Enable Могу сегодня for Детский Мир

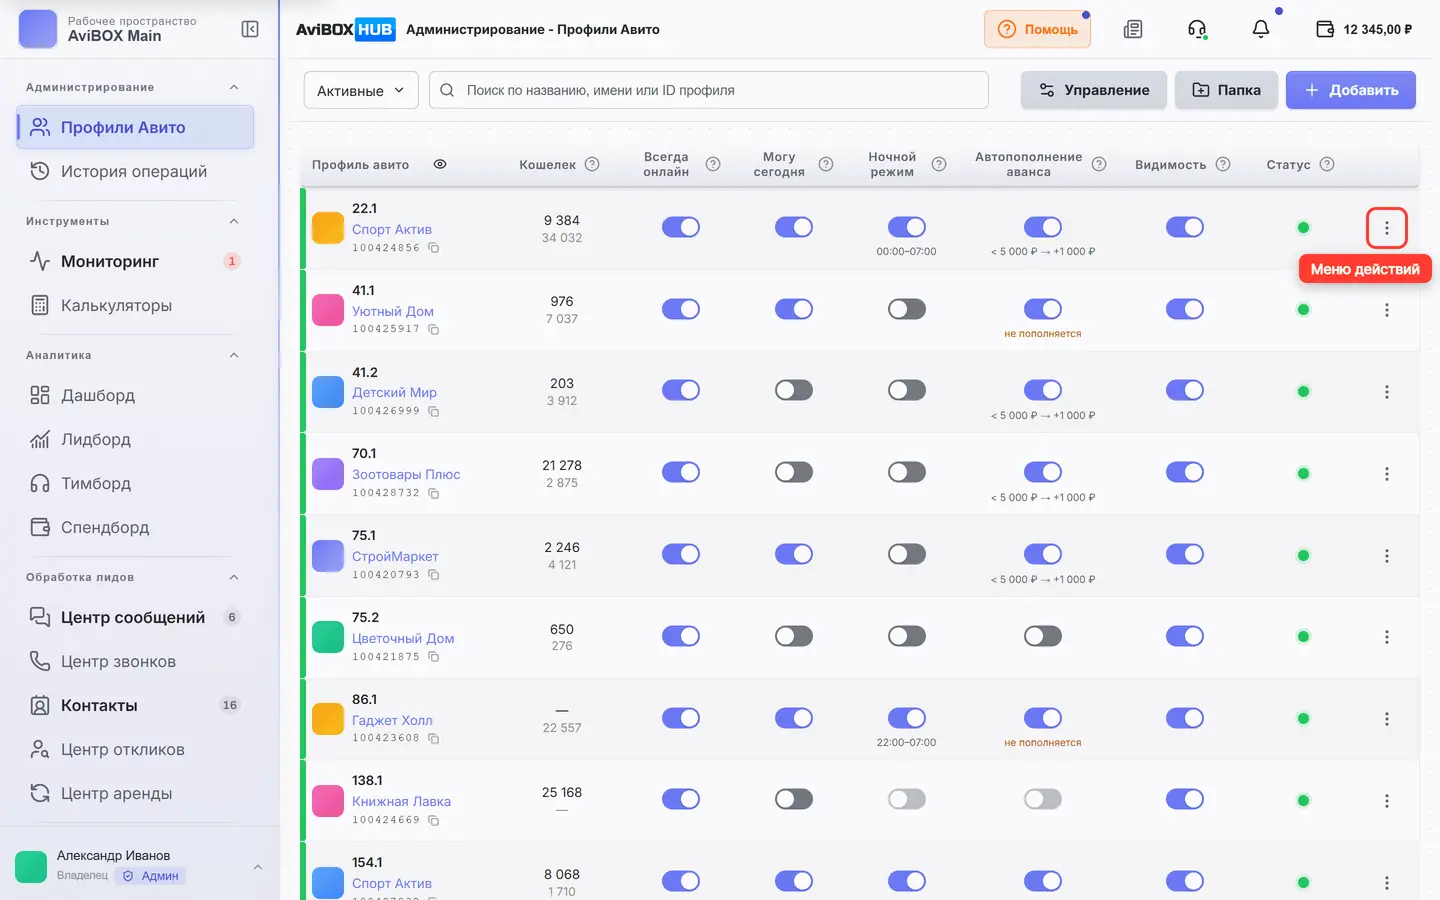click(x=794, y=390)
